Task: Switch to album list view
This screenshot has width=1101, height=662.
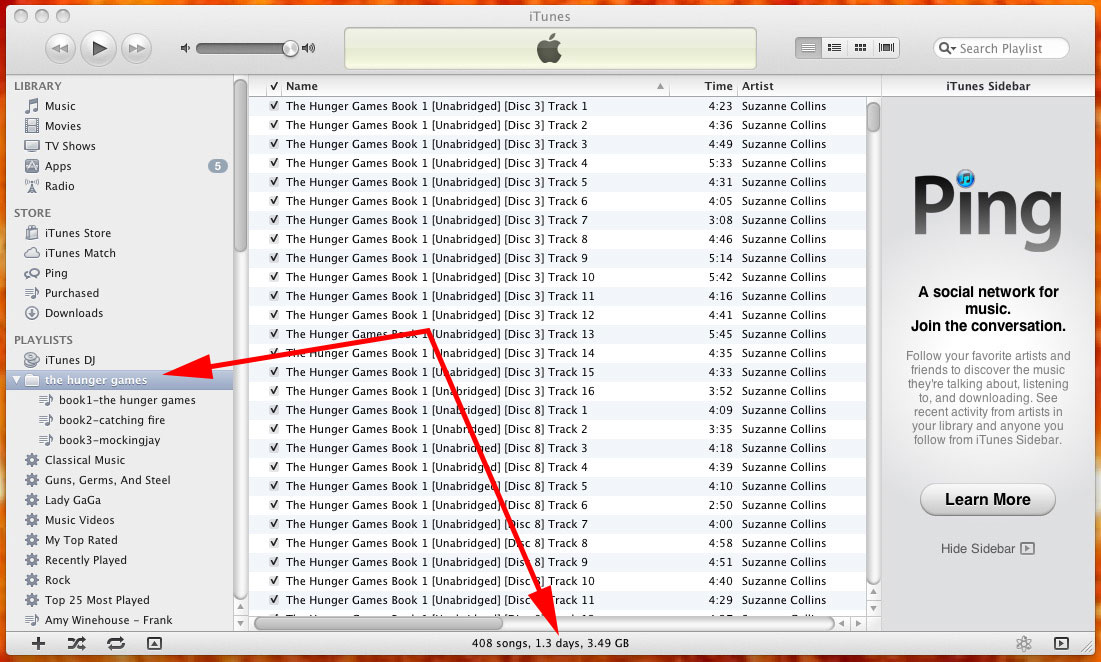Action: pyautogui.click(x=834, y=48)
